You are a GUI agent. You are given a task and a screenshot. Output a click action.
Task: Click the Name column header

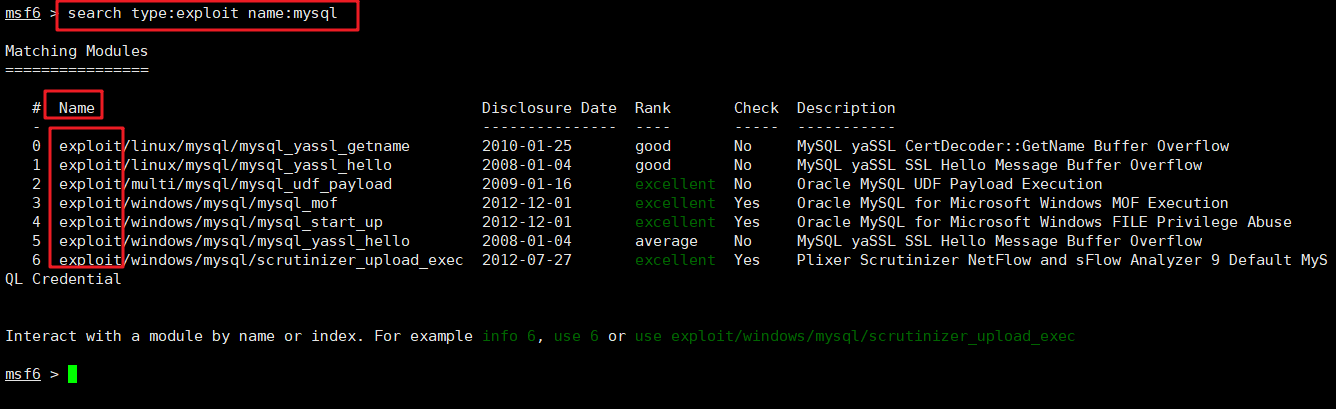click(x=77, y=108)
